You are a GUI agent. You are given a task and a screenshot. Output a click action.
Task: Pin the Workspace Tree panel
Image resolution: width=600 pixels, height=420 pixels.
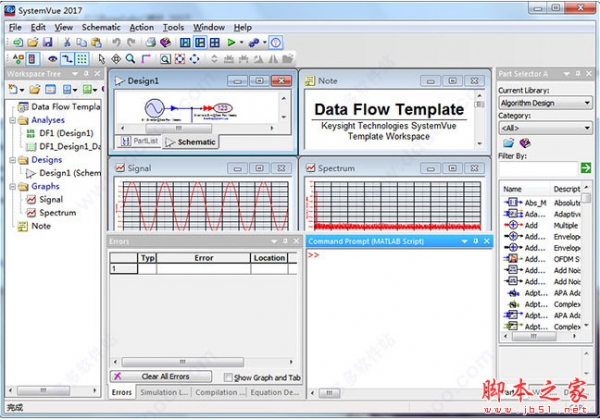pyautogui.click(x=86, y=73)
